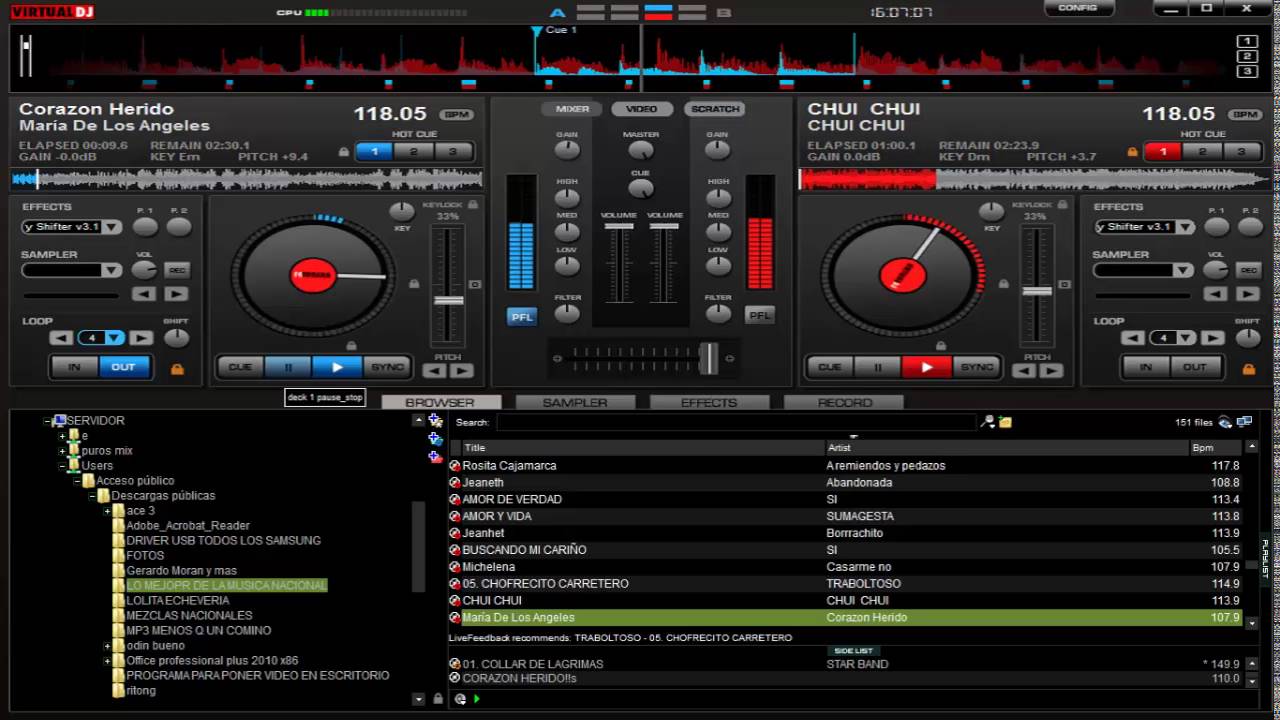Click the add favorite folder icon with yellow star

435,421
